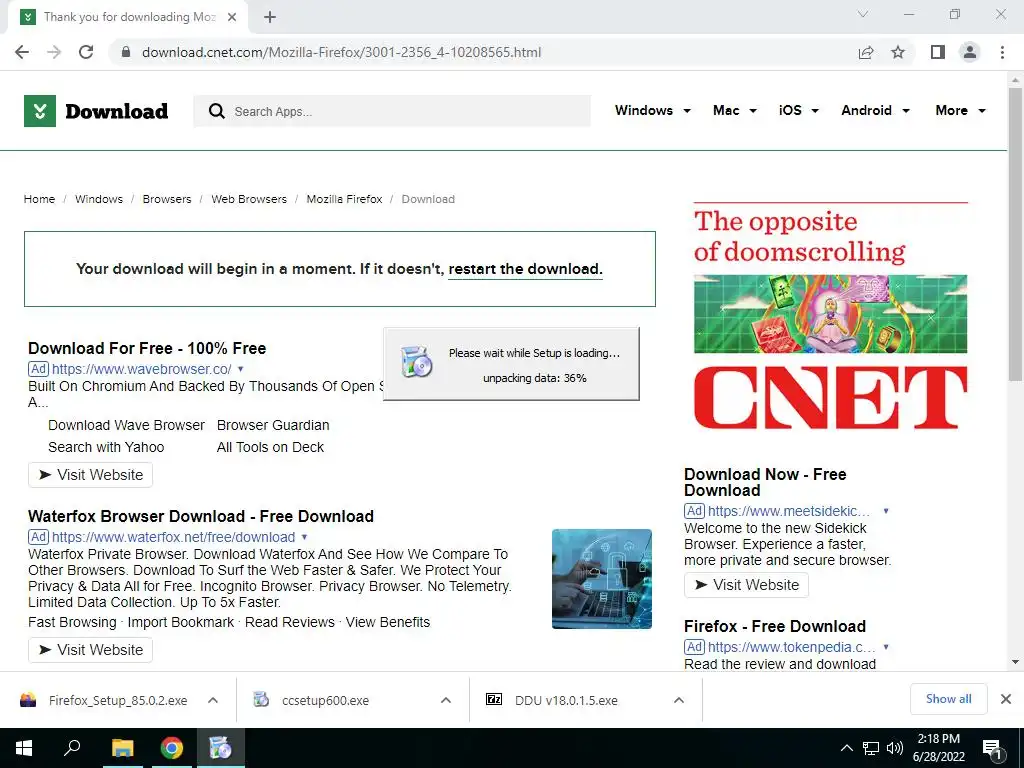Click the setup installer taskbar icon
Screen dimensions: 1024x768
pyautogui.click(x=221, y=748)
